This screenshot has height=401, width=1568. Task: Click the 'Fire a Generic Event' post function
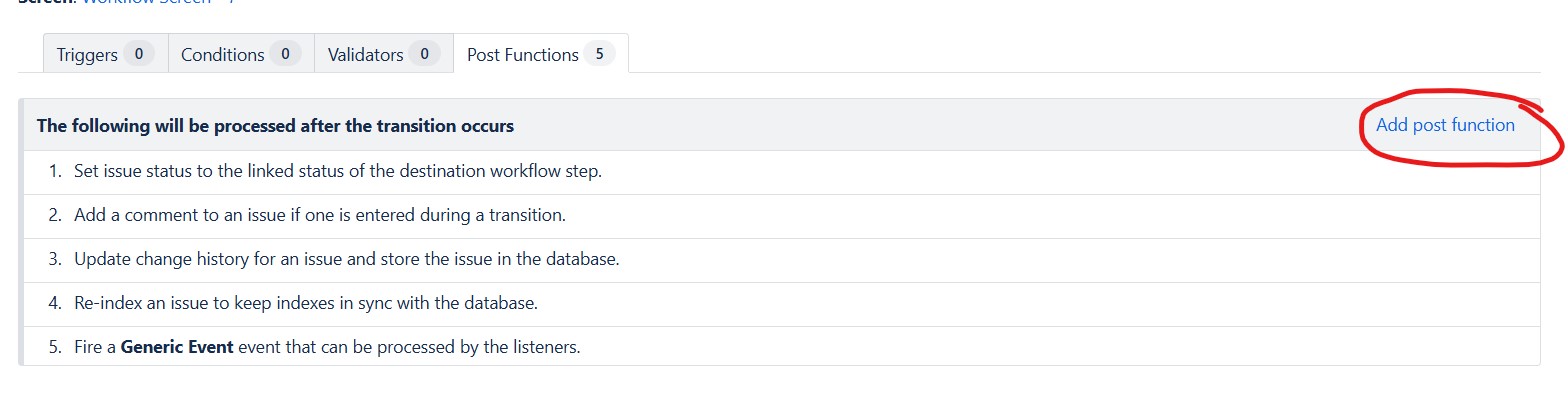click(327, 347)
